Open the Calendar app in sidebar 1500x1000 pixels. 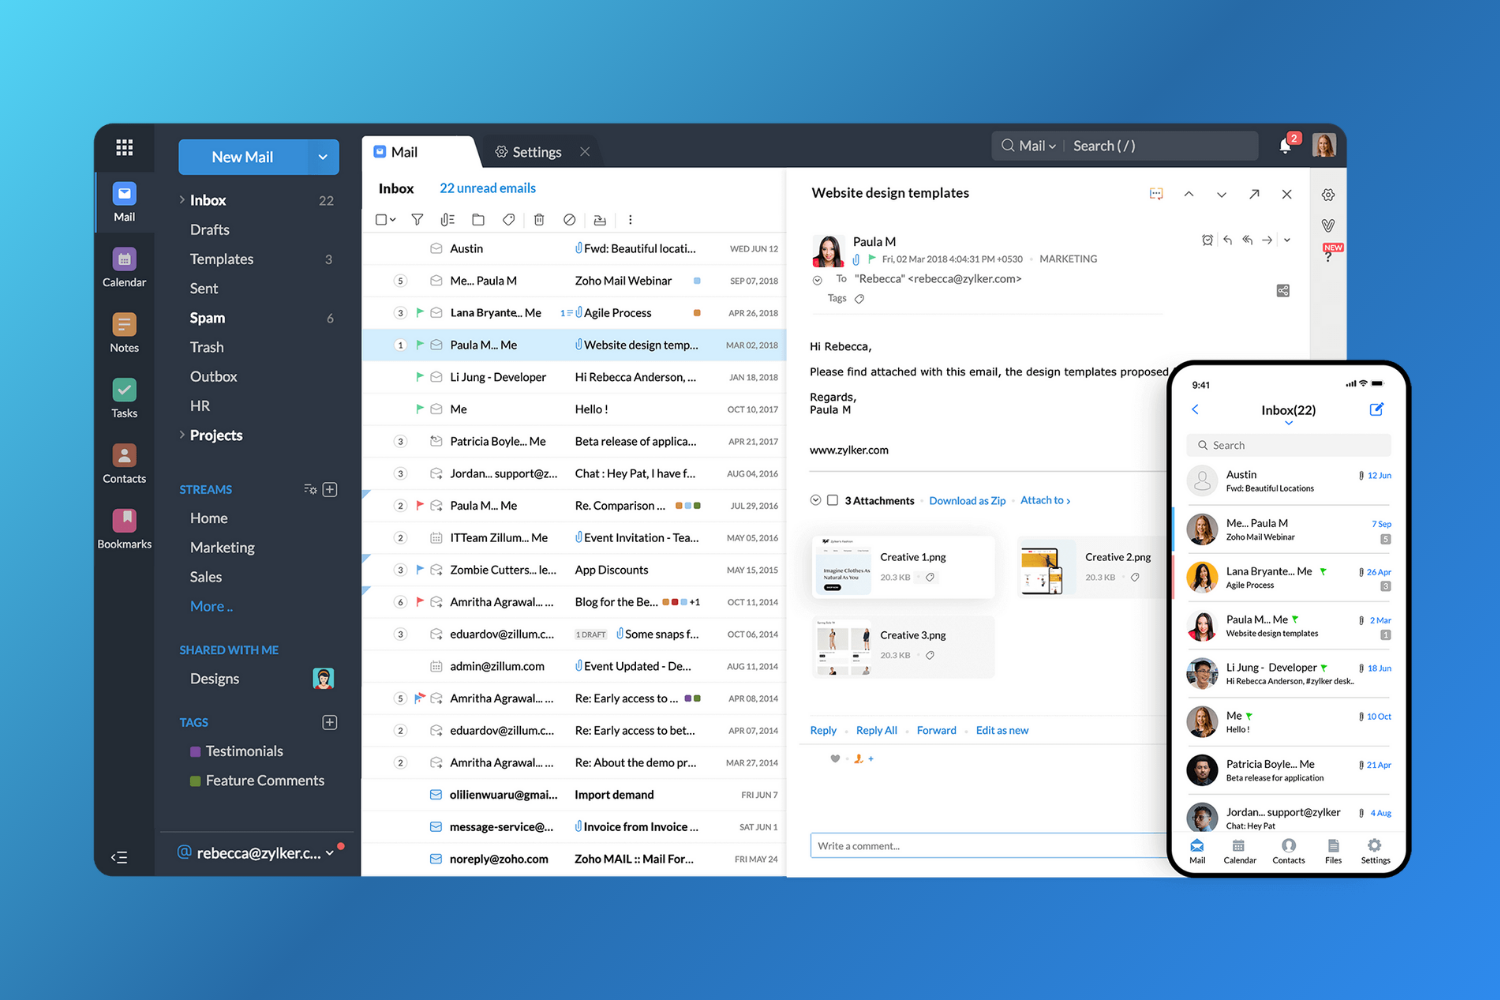124,268
